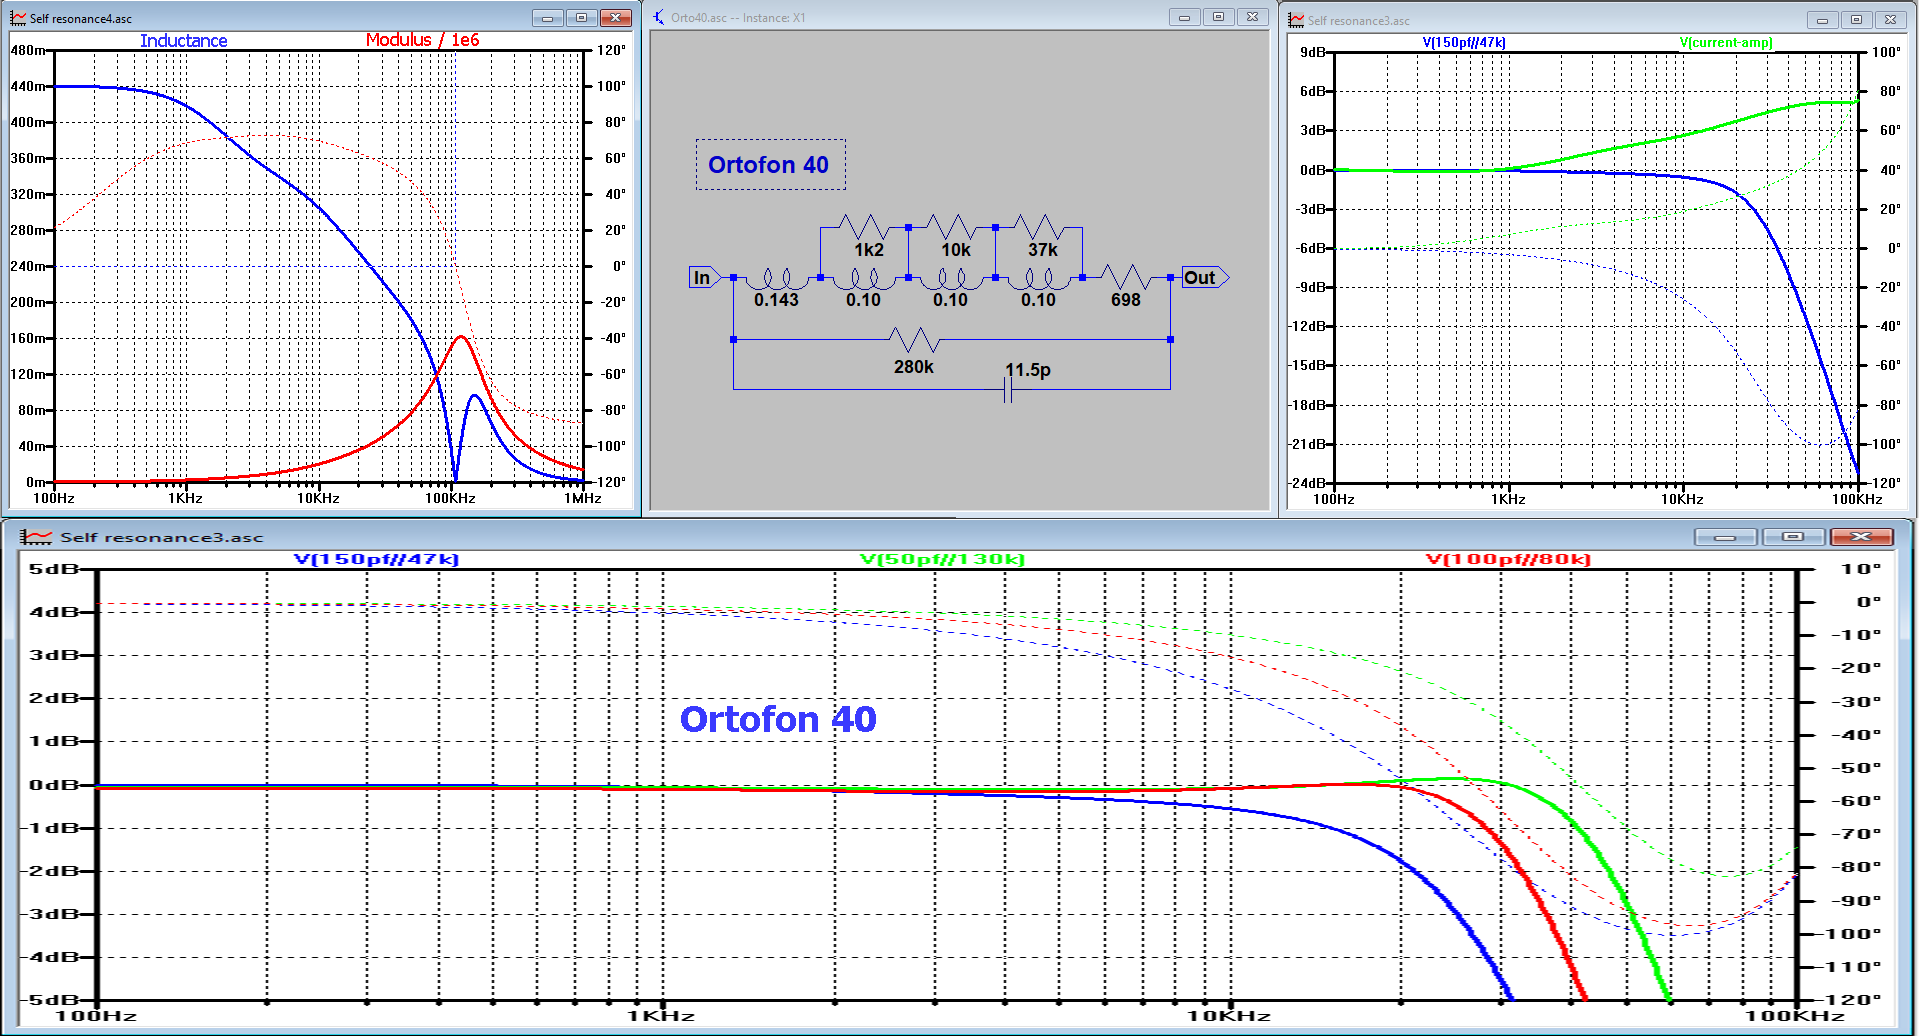Minimize the Orto40.asc schematic window
The height and width of the screenshot is (1036, 1920).
coord(1185,17)
